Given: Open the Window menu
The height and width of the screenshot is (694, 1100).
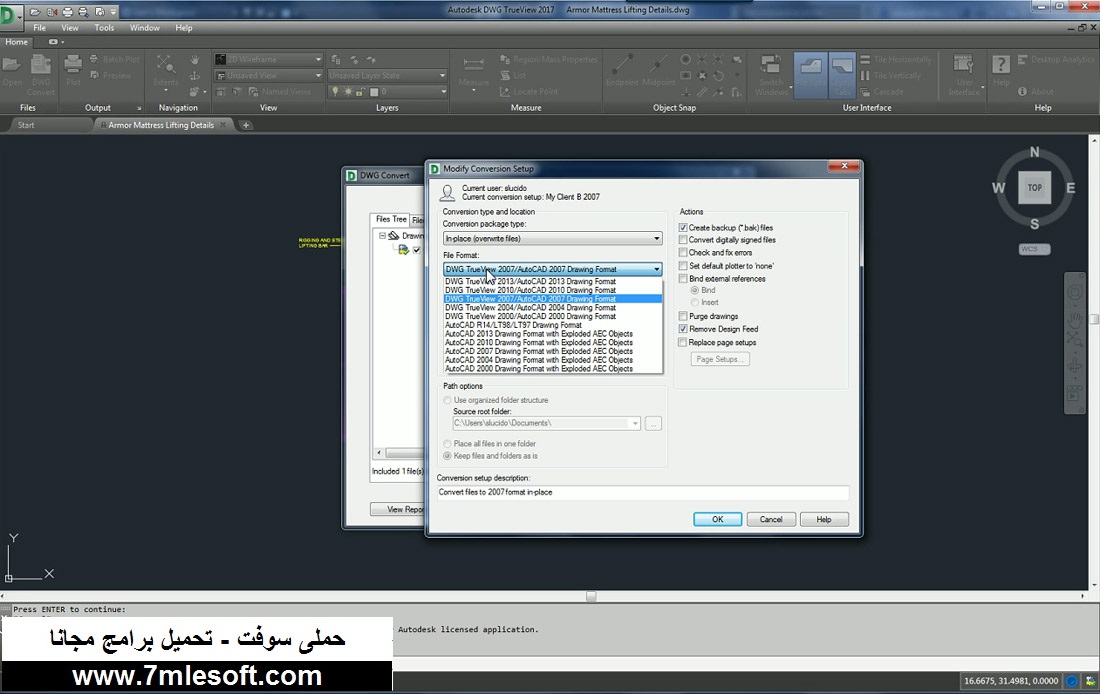Looking at the screenshot, I should pyautogui.click(x=145, y=28).
